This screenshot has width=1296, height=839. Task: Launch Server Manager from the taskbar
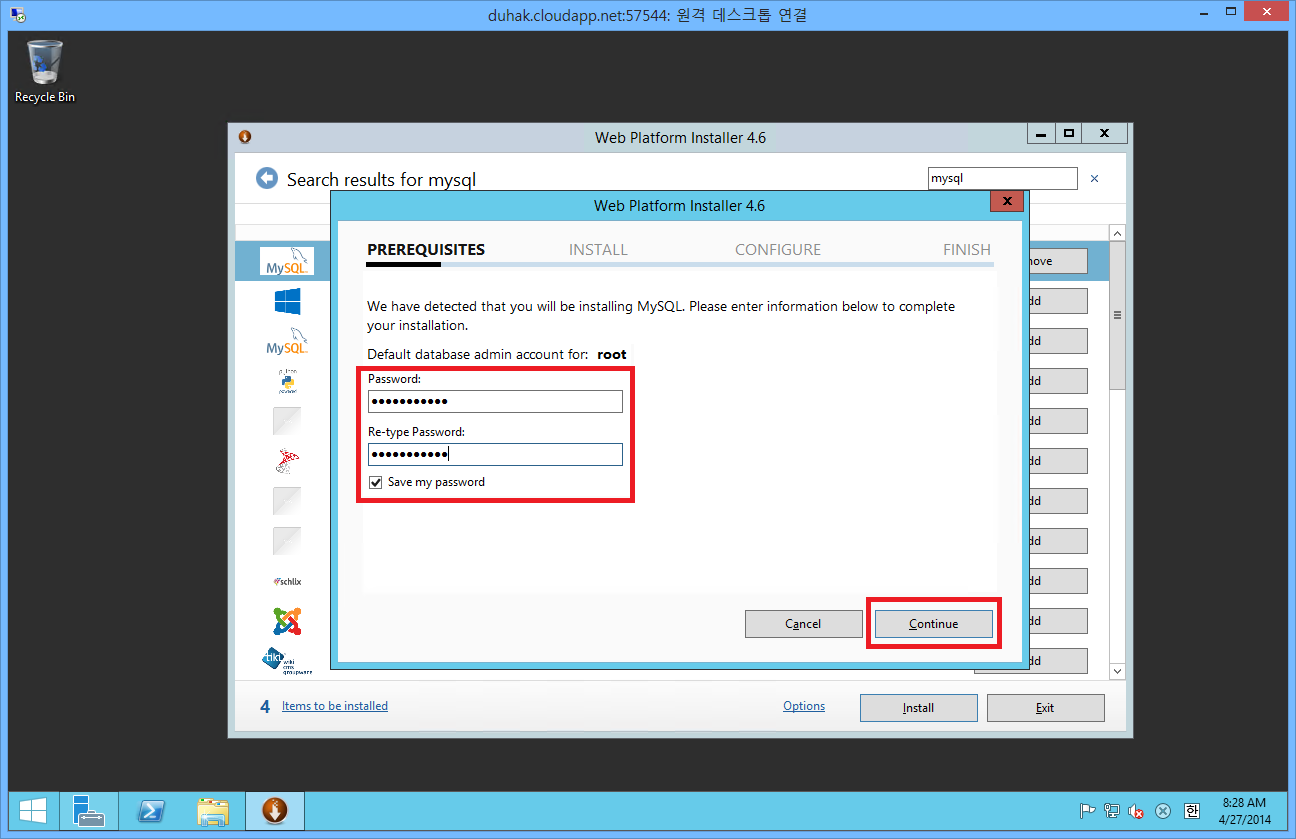tap(89, 811)
